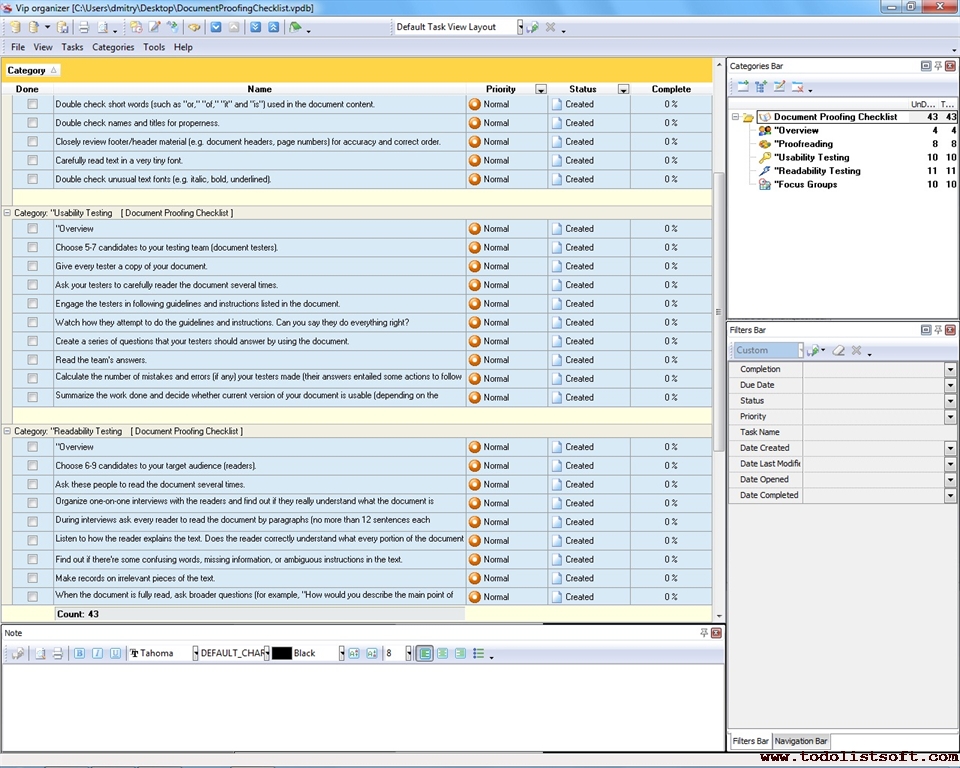
Task: Sort by the Name column header
Action: (x=259, y=89)
